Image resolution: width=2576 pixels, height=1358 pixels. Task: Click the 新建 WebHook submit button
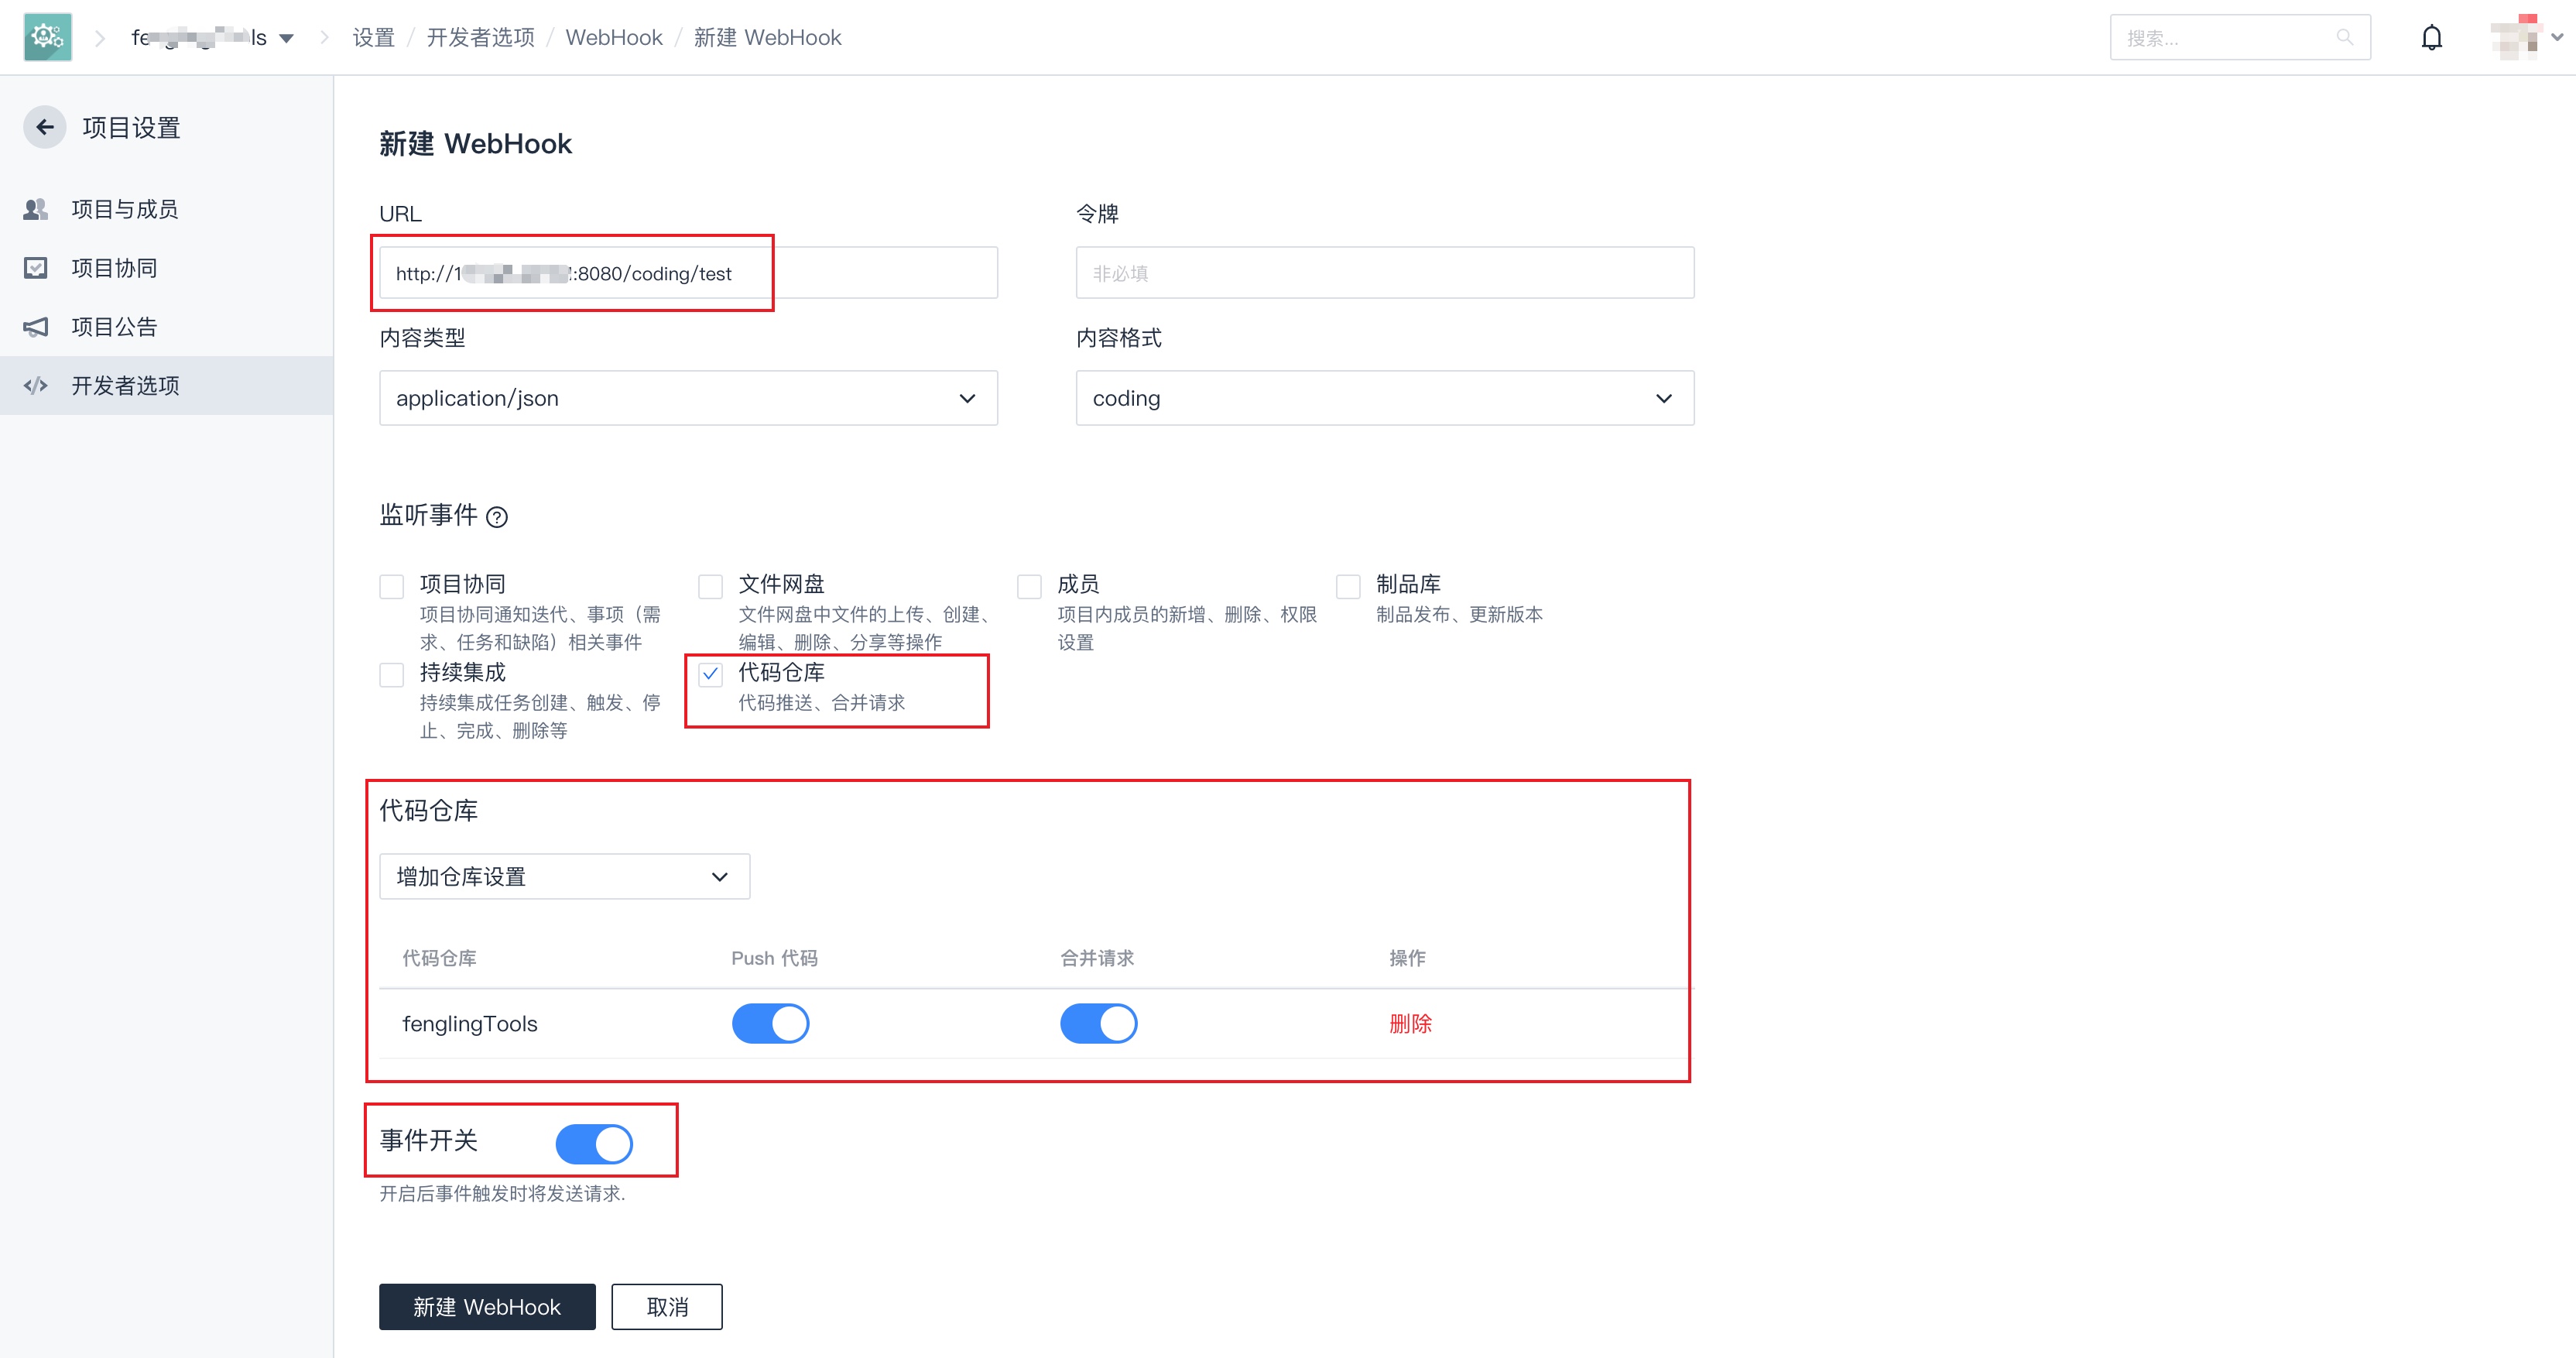pyautogui.click(x=487, y=1306)
